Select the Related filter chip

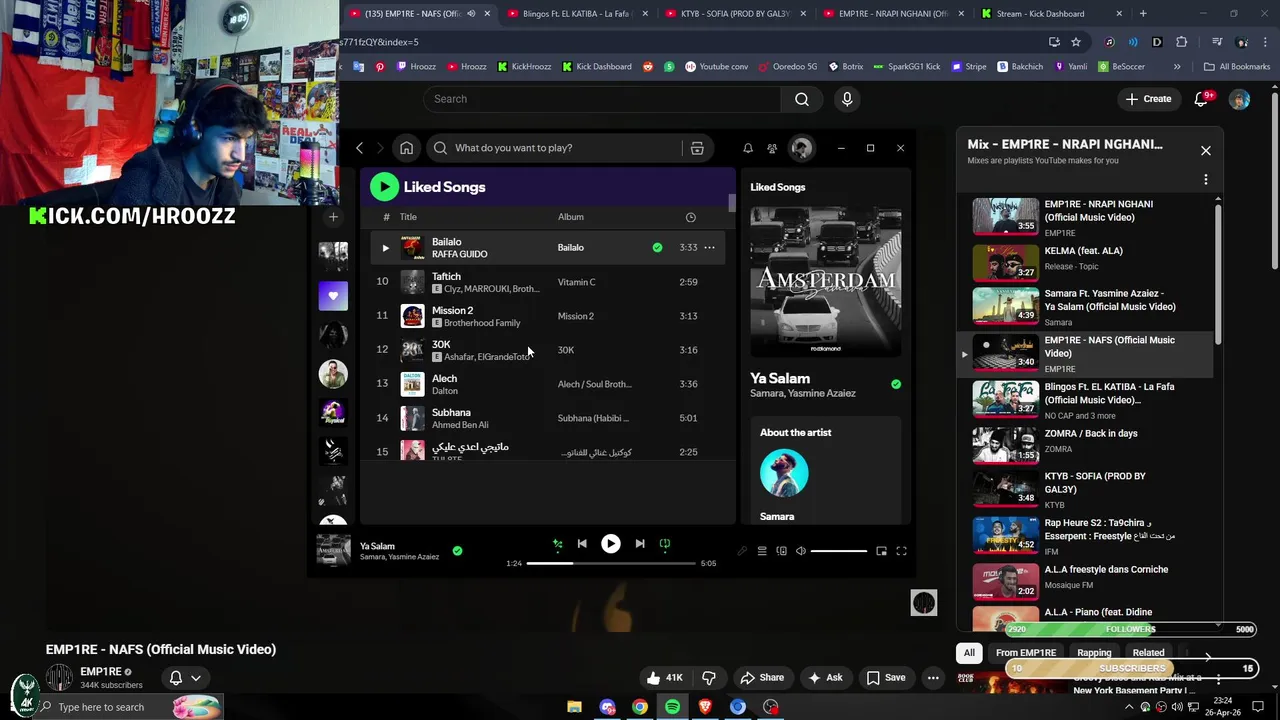[x=1148, y=653]
